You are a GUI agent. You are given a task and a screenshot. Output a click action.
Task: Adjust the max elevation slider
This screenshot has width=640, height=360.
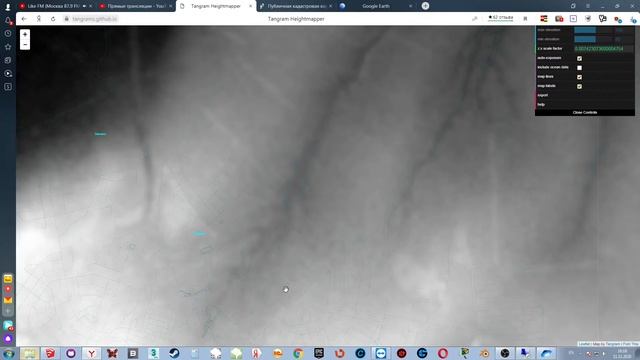coord(593,30)
